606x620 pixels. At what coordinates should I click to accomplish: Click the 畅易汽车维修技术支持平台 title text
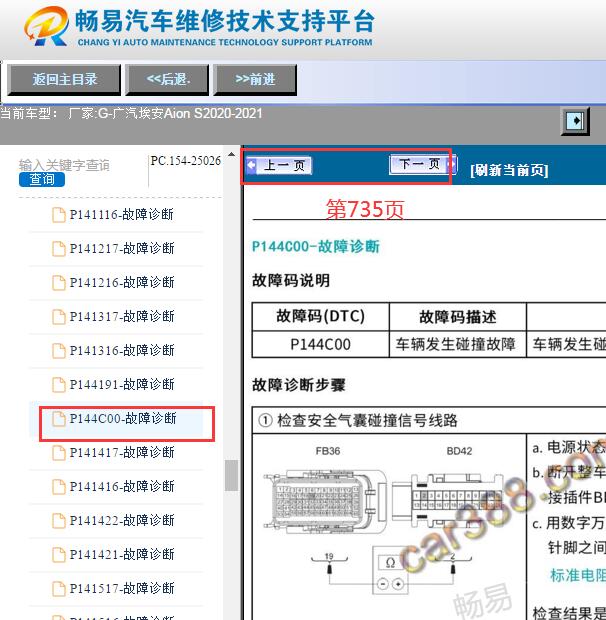pyautogui.click(x=225, y=21)
